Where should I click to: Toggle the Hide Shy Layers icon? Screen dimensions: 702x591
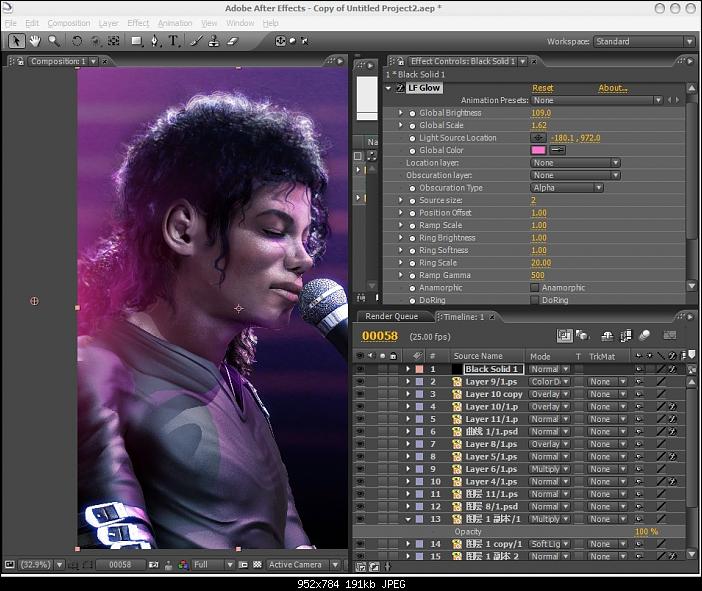point(607,335)
